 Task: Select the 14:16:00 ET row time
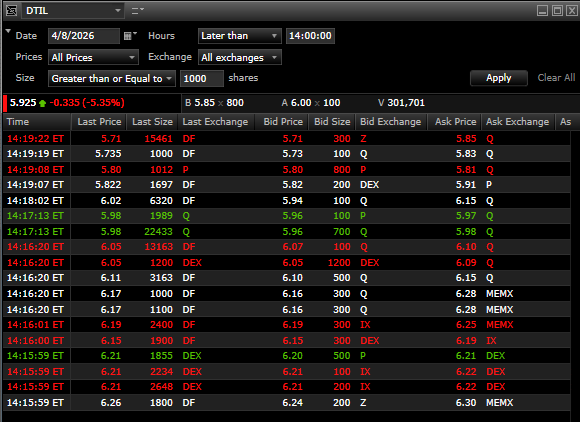[35, 341]
